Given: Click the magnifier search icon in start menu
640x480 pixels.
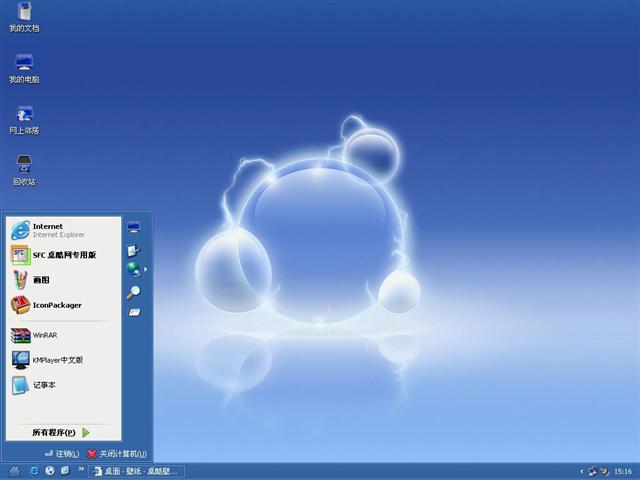Looking at the screenshot, I should coord(133,292).
